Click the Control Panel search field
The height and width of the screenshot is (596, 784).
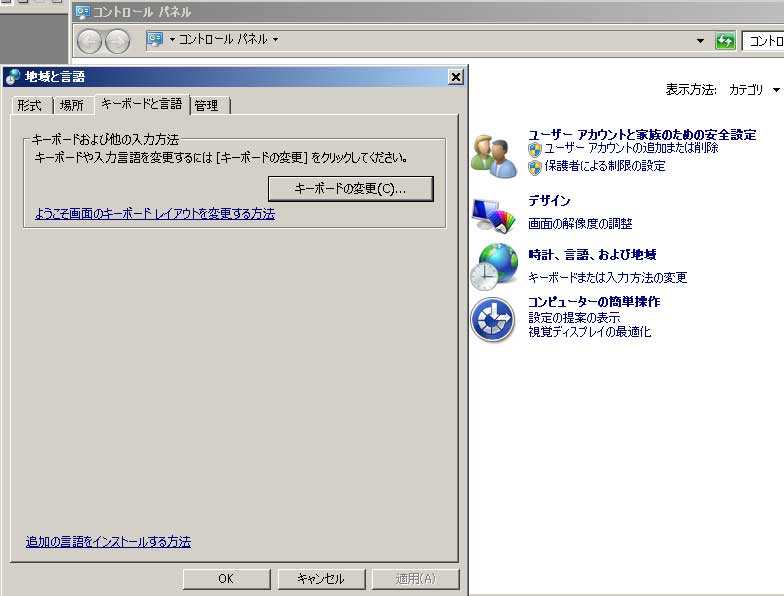[764, 41]
